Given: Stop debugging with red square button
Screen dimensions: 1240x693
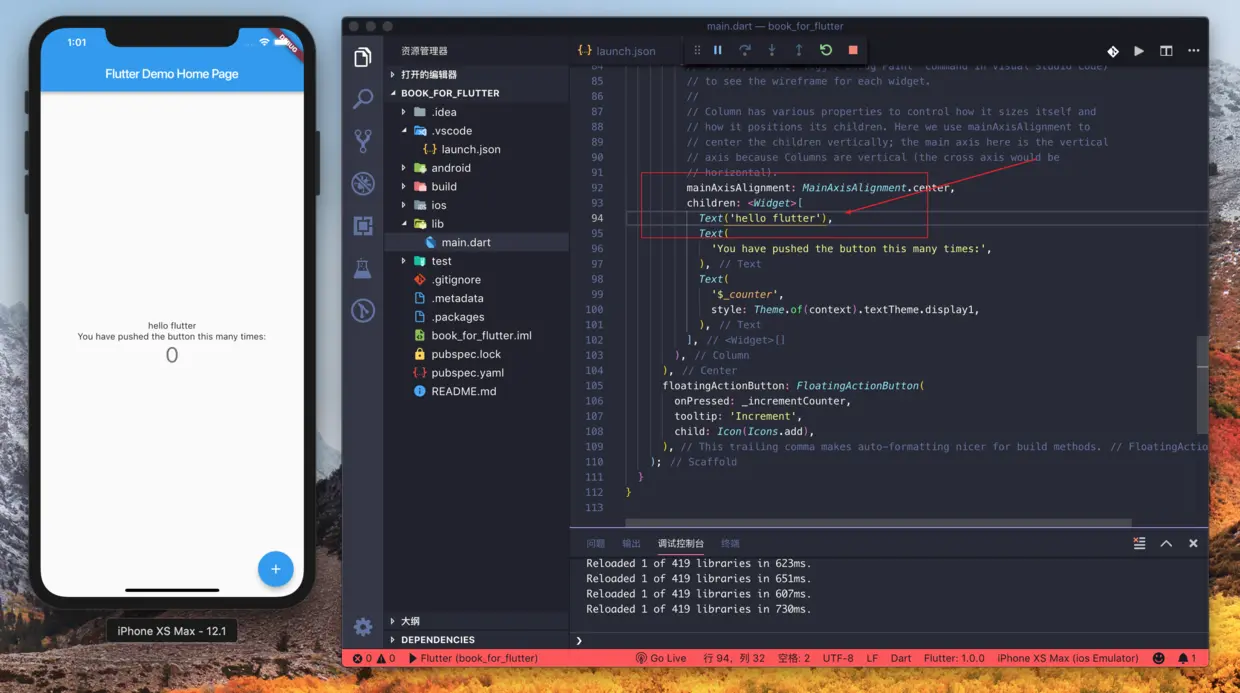Looking at the screenshot, I should (x=852, y=50).
